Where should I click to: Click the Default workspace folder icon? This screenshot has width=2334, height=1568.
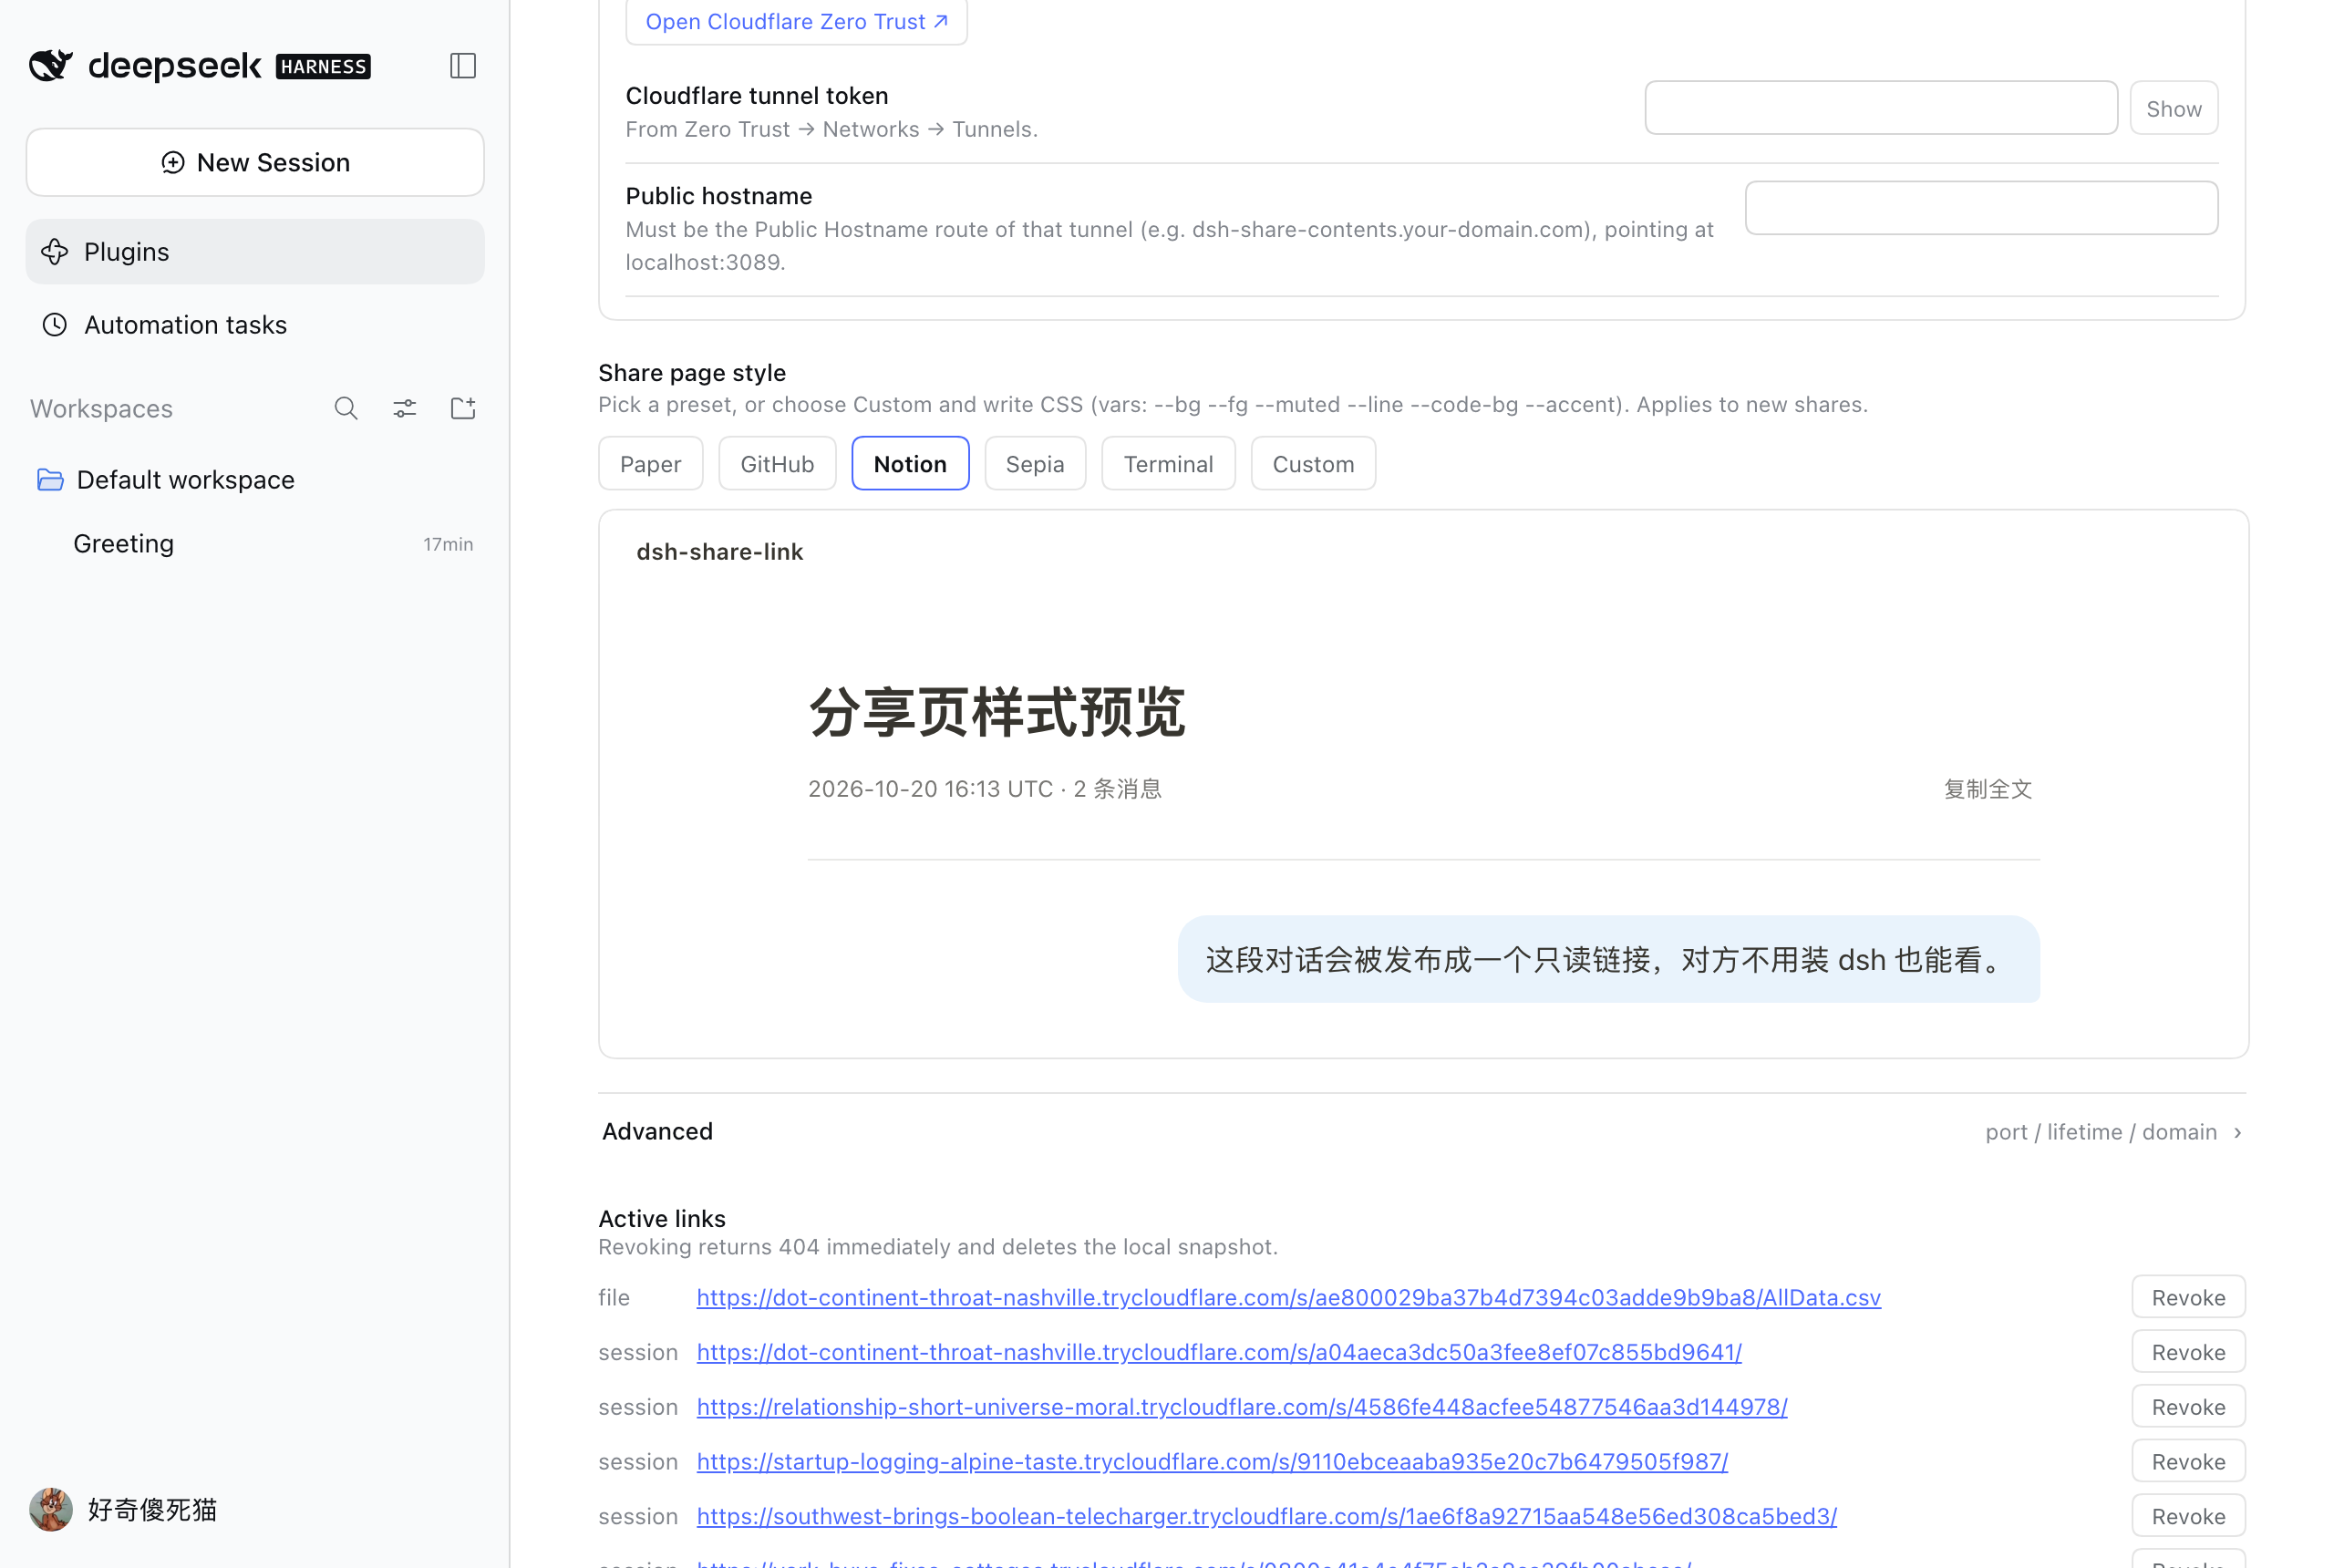(50, 480)
